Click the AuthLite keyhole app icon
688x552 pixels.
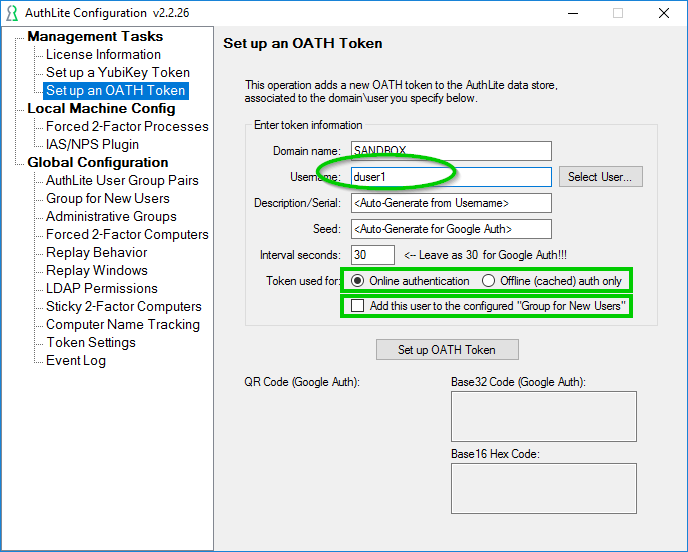click(12, 13)
